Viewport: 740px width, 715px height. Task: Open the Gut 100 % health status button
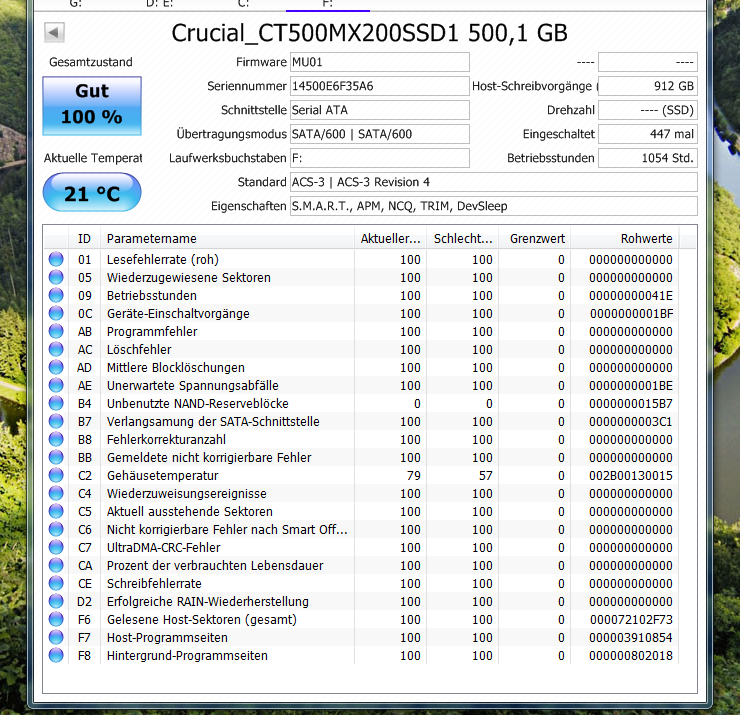pos(92,106)
